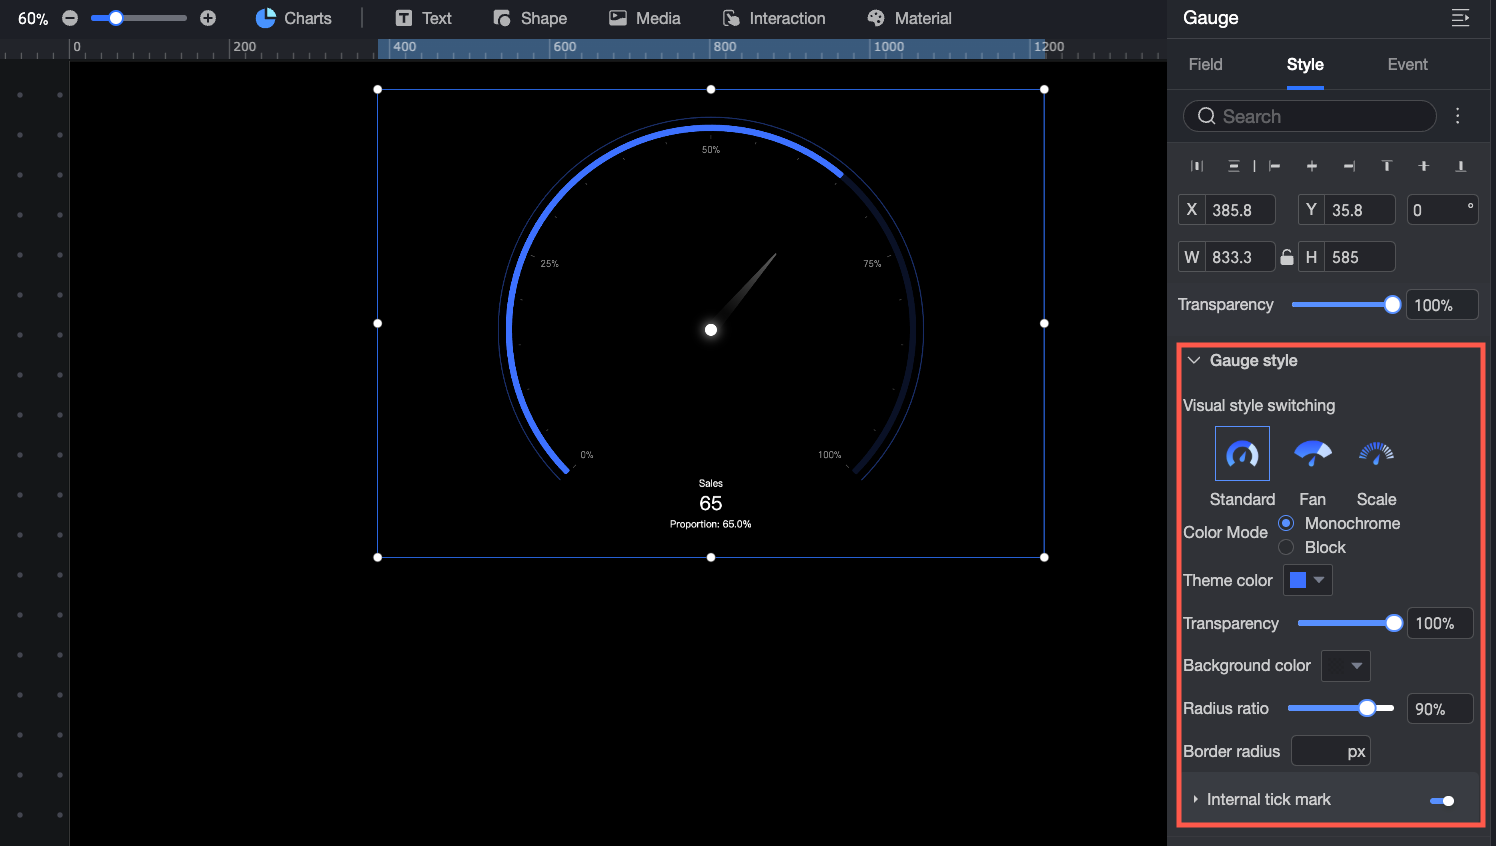Click the zoom out minus icon
This screenshot has height=846, width=1496.
70,18
